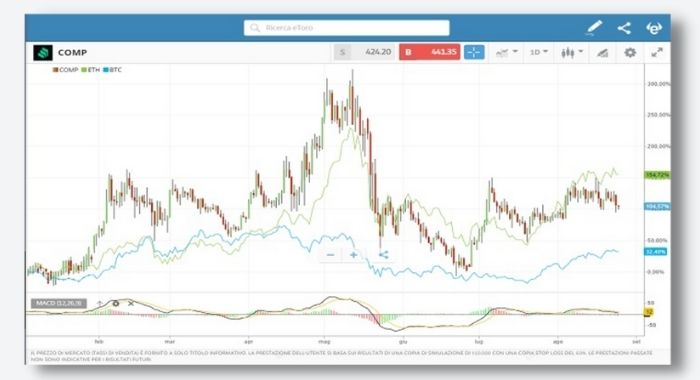Click the feb label on time axis
Image resolution: width=700 pixels, height=380 pixels.
pos(99,342)
